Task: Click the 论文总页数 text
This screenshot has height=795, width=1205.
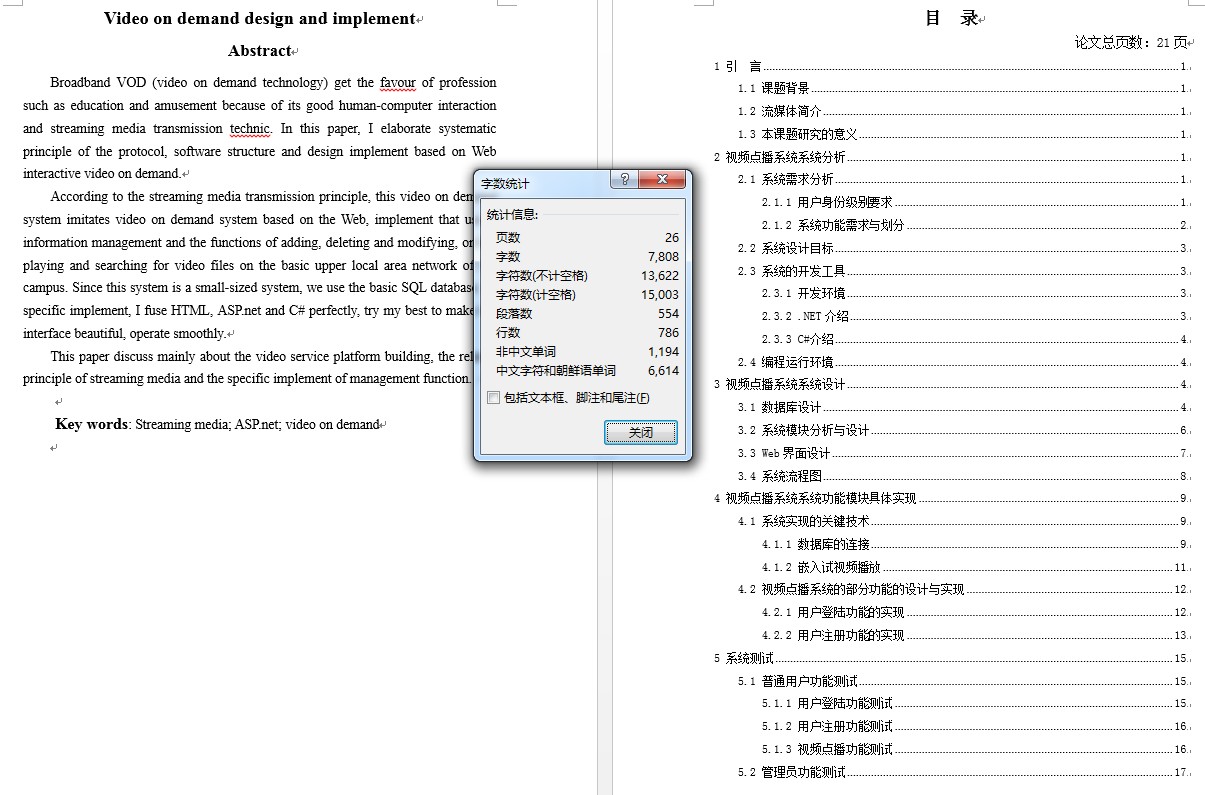Action: pyautogui.click(x=1131, y=42)
